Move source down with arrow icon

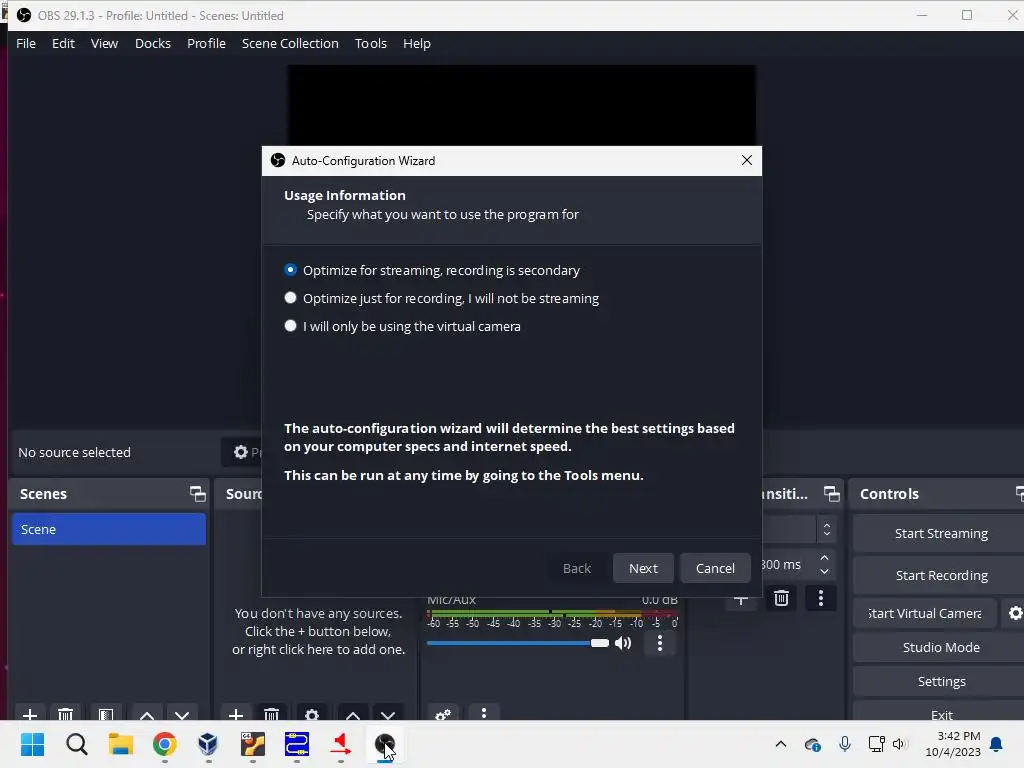[x=388, y=714]
